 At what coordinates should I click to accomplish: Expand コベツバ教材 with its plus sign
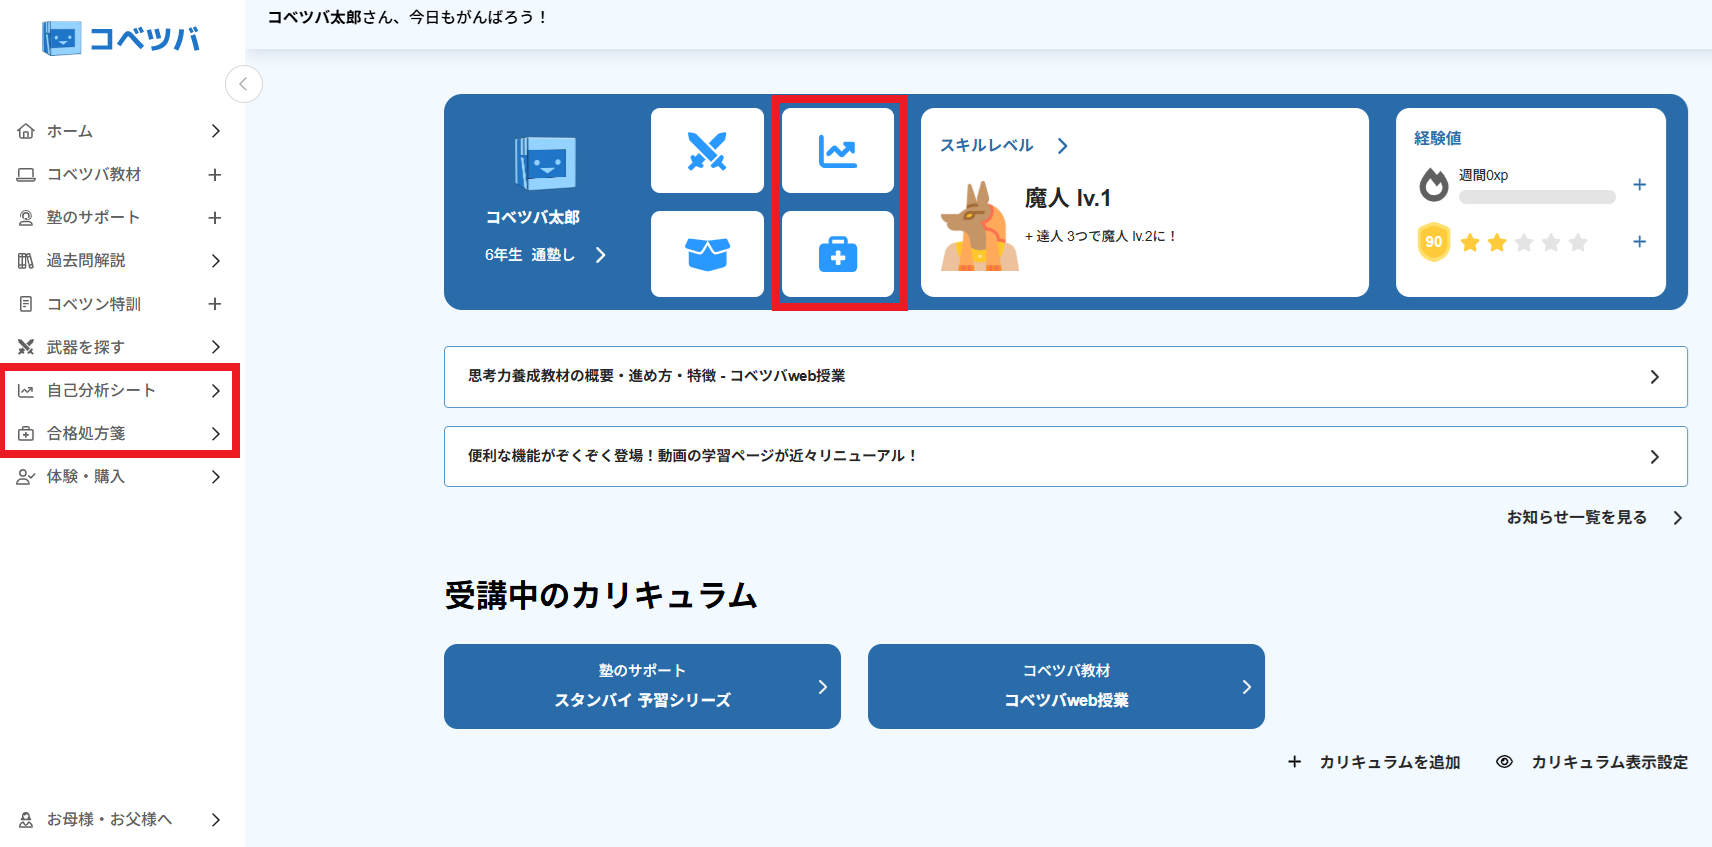pyautogui.click(x=214, y=174)
